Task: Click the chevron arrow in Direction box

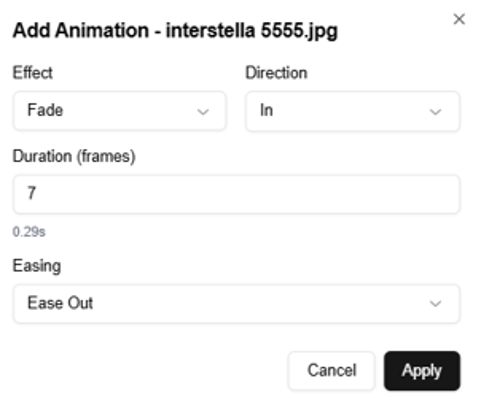Action: (435, 112)
